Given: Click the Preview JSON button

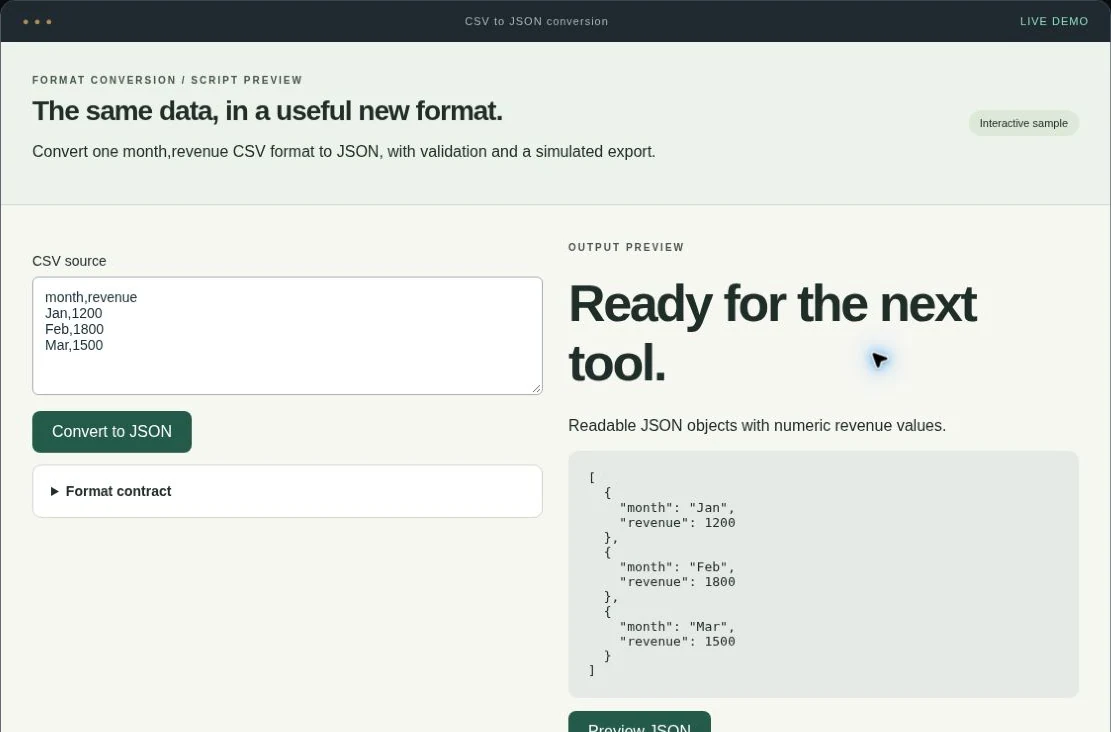Looking at the screenshot, I should [639, 721].
